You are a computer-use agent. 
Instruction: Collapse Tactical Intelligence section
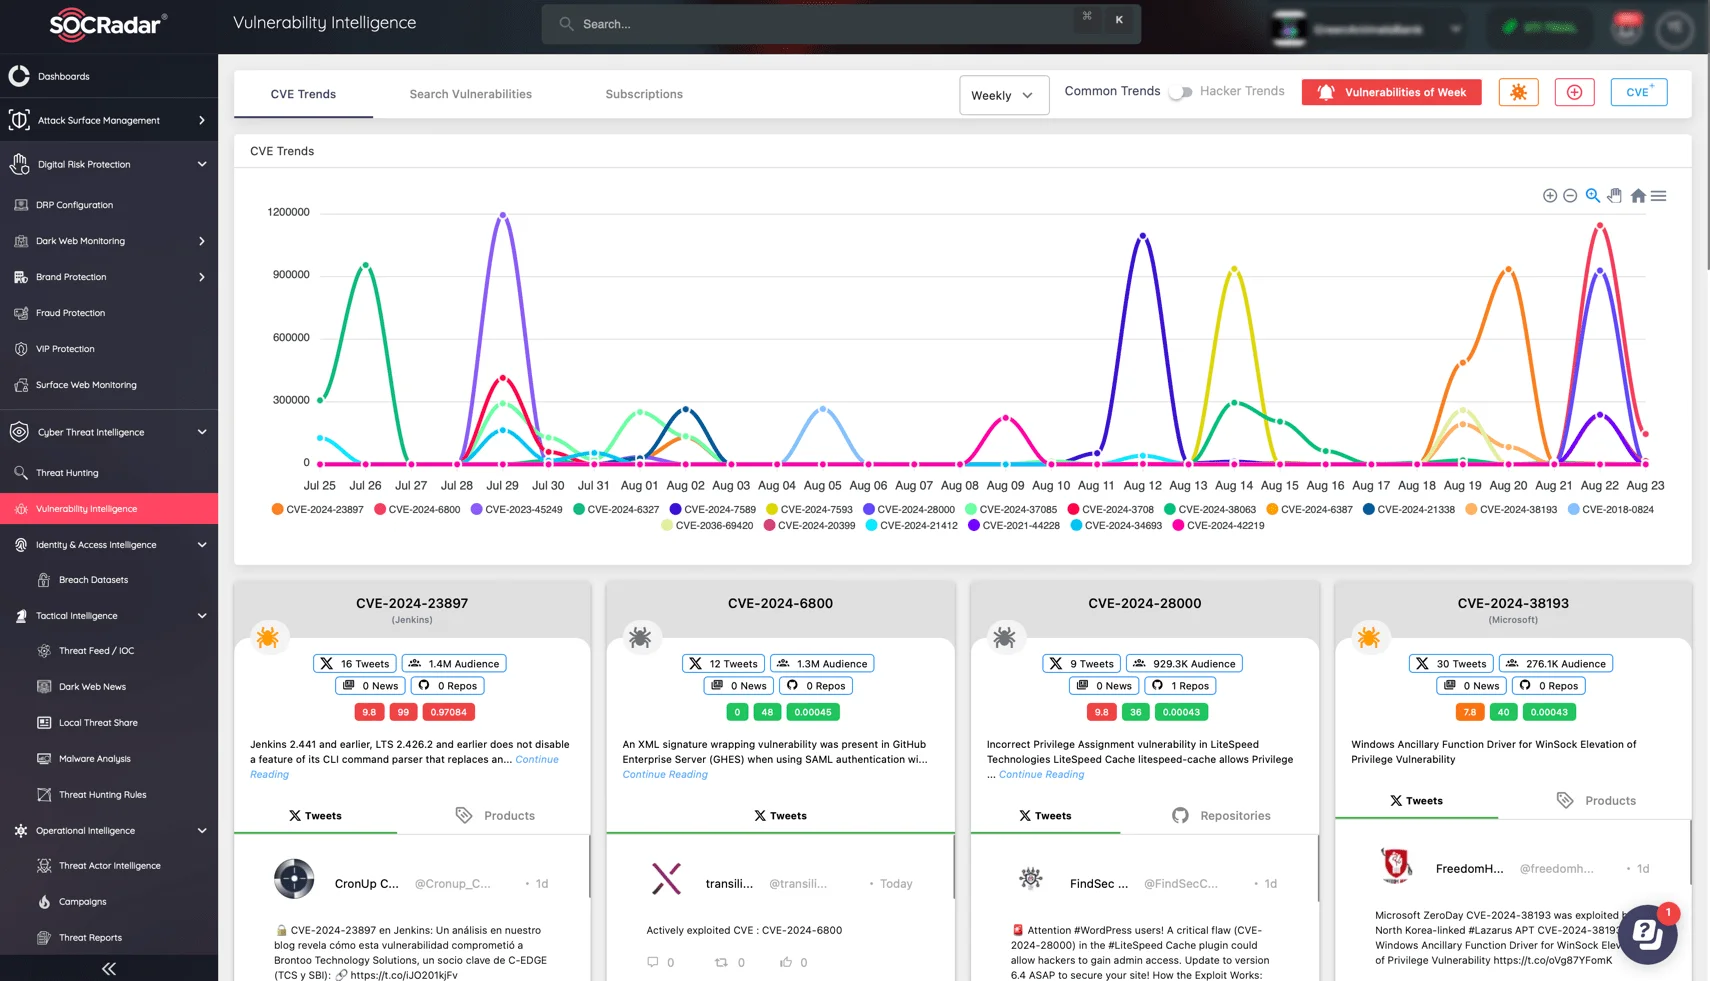tap(109, 616)
